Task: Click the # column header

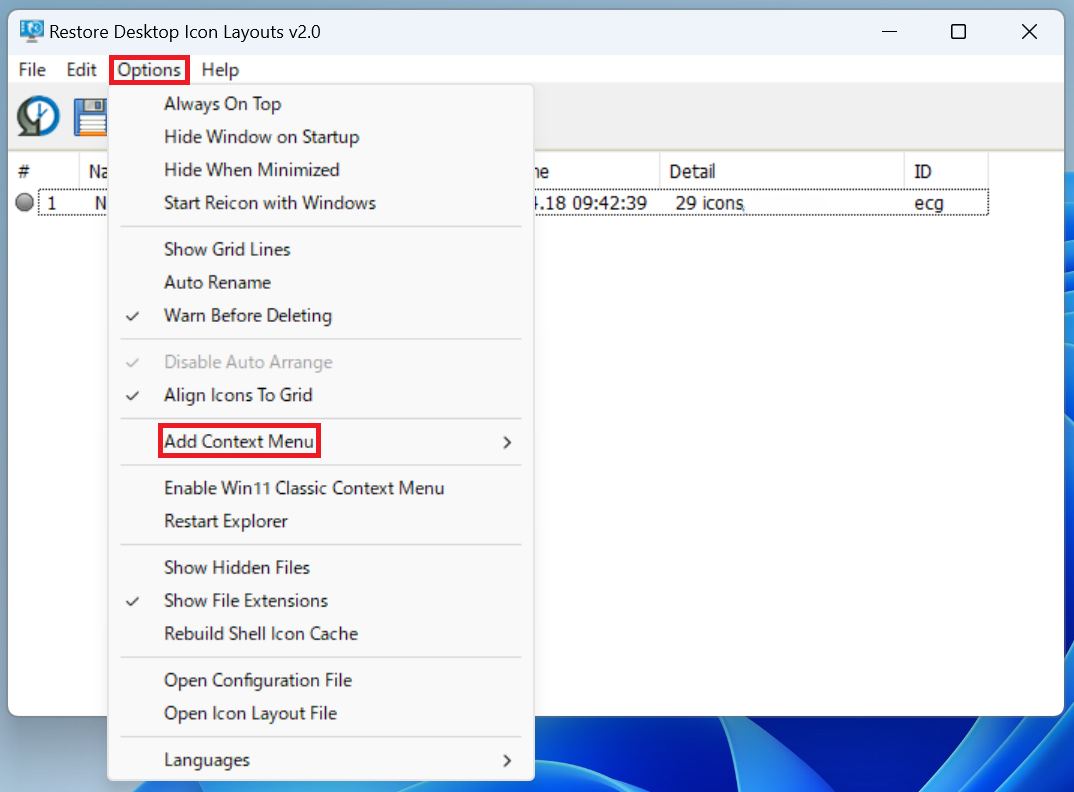Action: 44,171
